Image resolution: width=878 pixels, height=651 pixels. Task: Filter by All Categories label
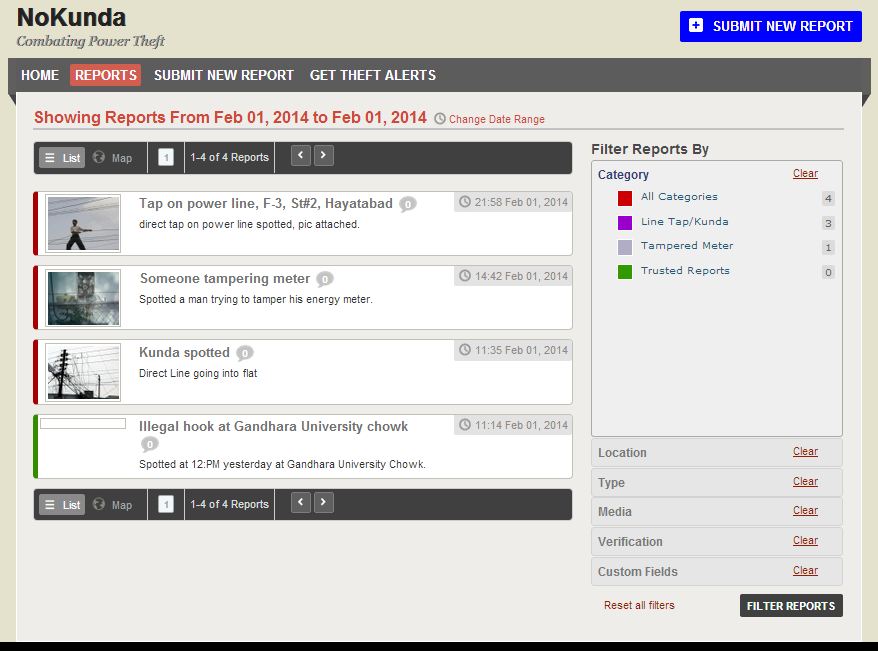point(679,196)
